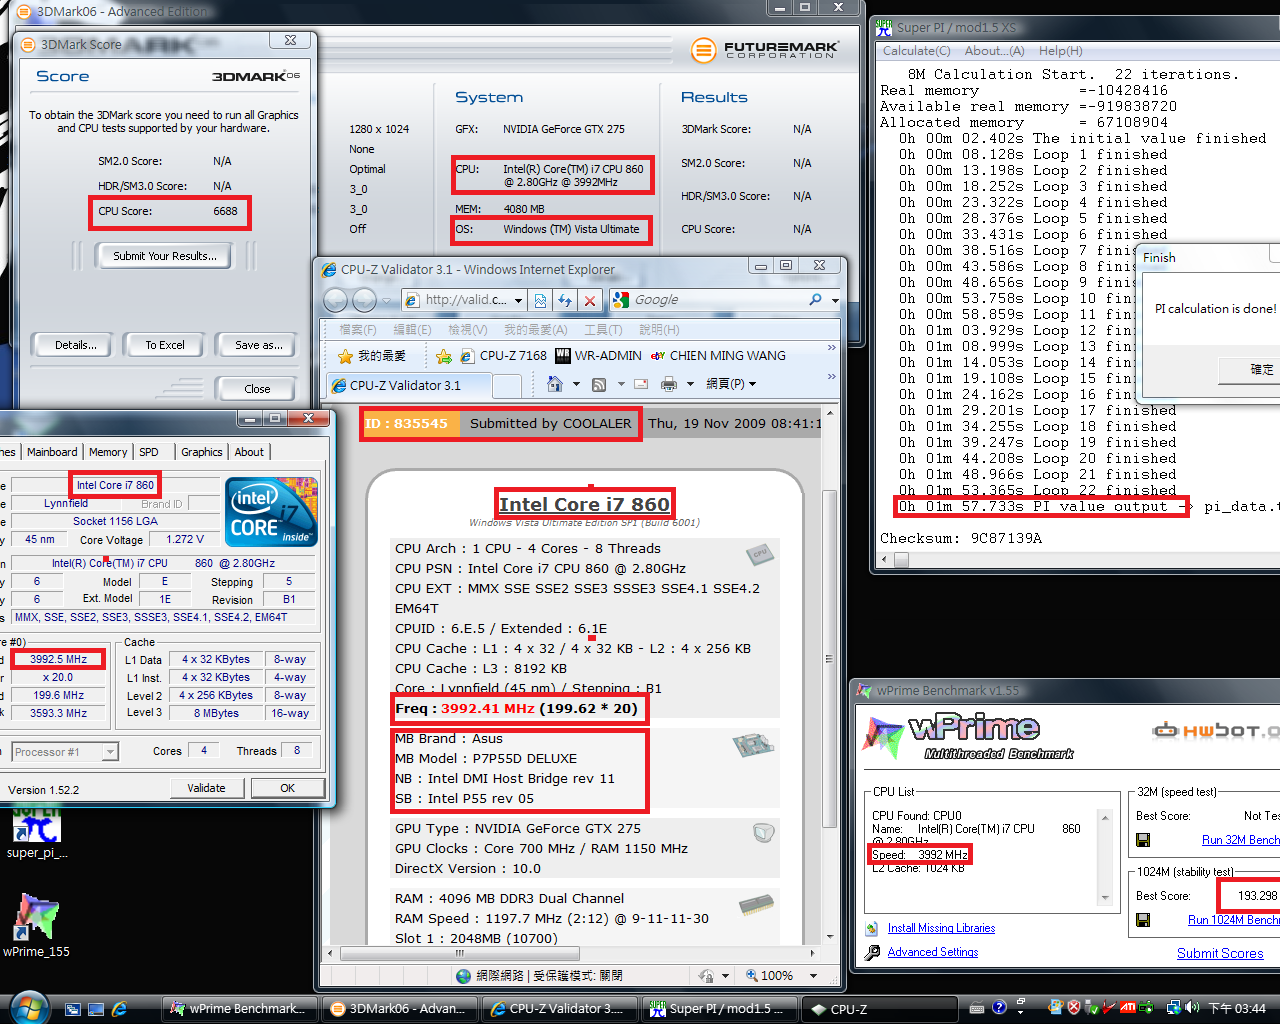Viewport: 1280px width, 1024px height.
Task: Click the printer icon in IE command bar
Action: click(669, 384)
